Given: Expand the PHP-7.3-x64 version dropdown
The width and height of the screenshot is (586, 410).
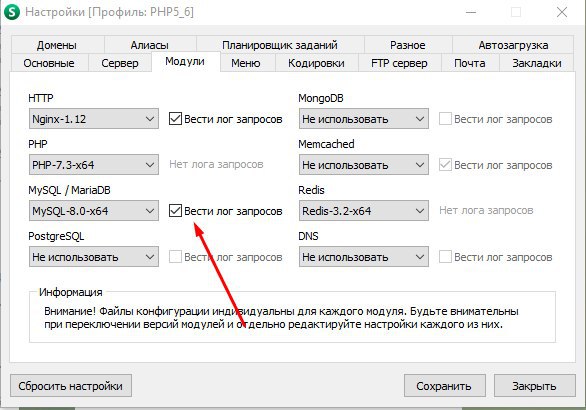Looking at the screenshot, I should [94, 165].
